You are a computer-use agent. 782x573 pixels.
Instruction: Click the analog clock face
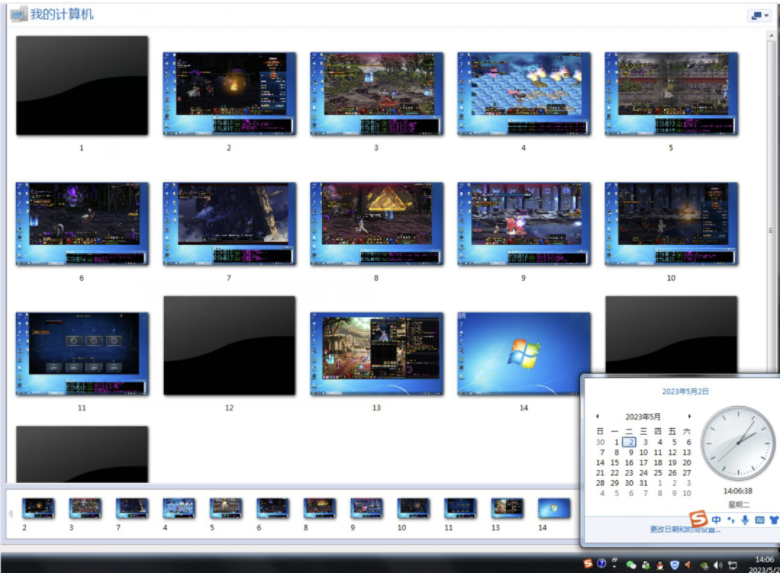pos(738,443)
